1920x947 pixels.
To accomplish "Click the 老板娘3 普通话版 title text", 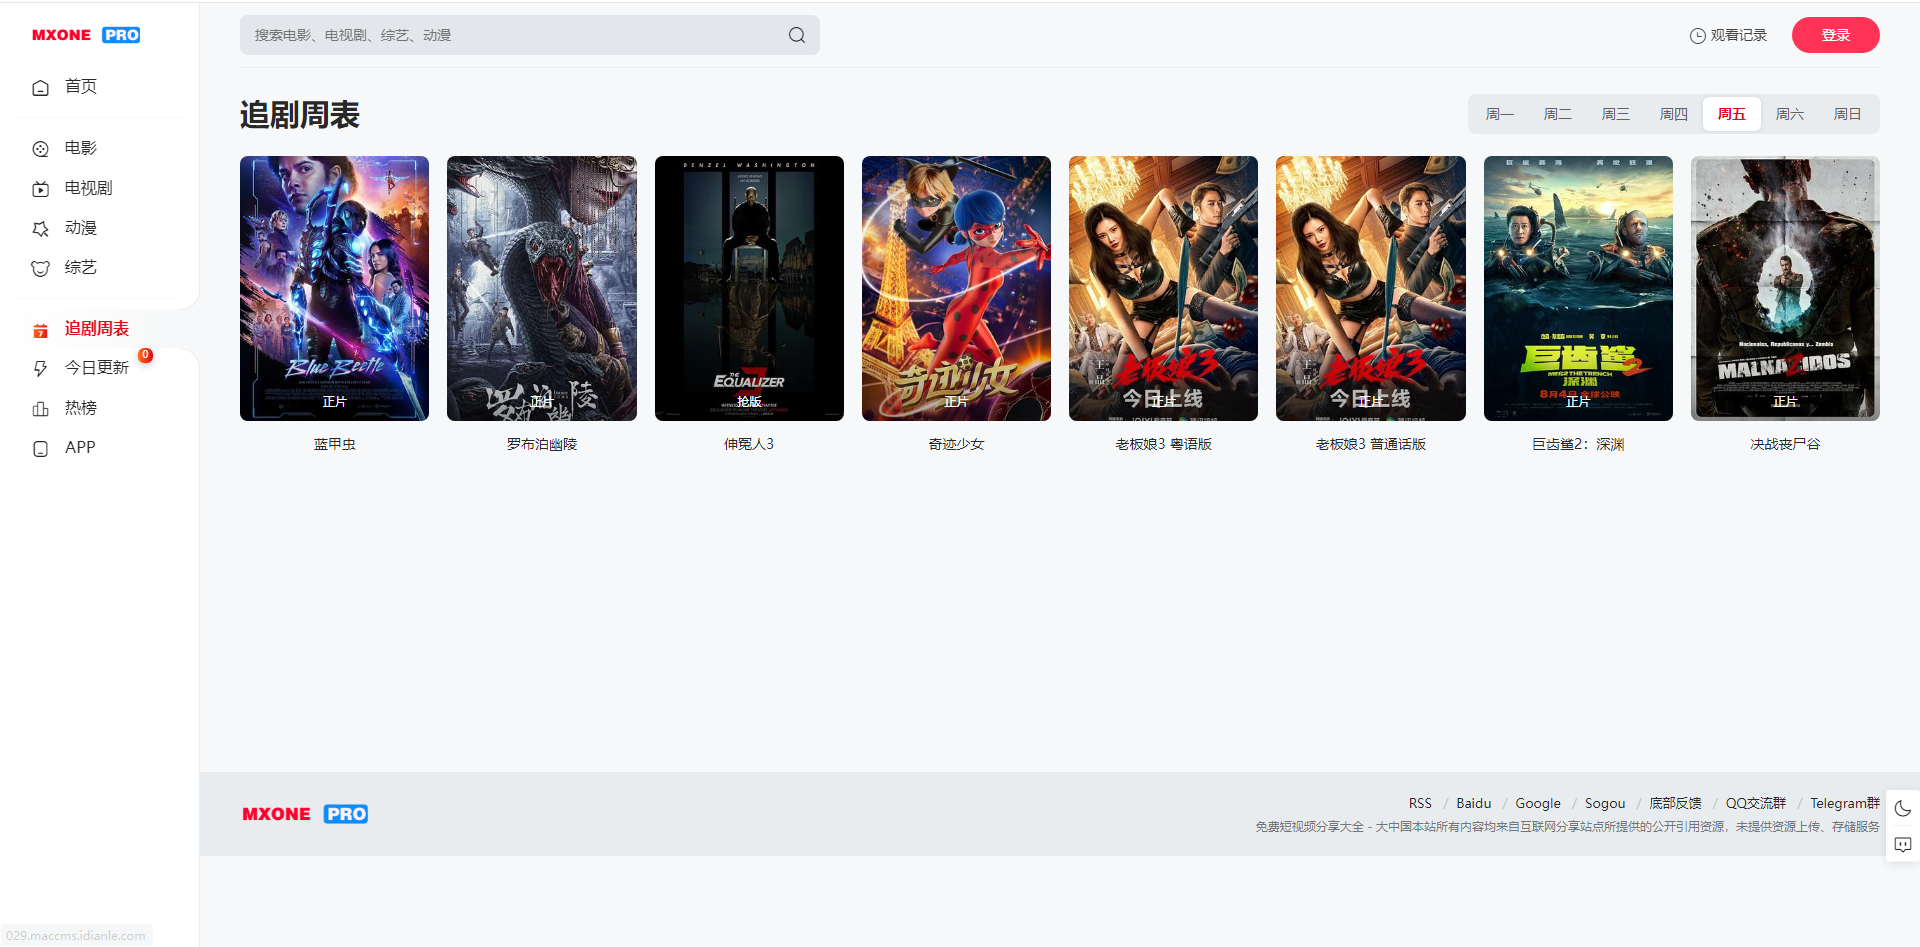I will pos(1371,444).
